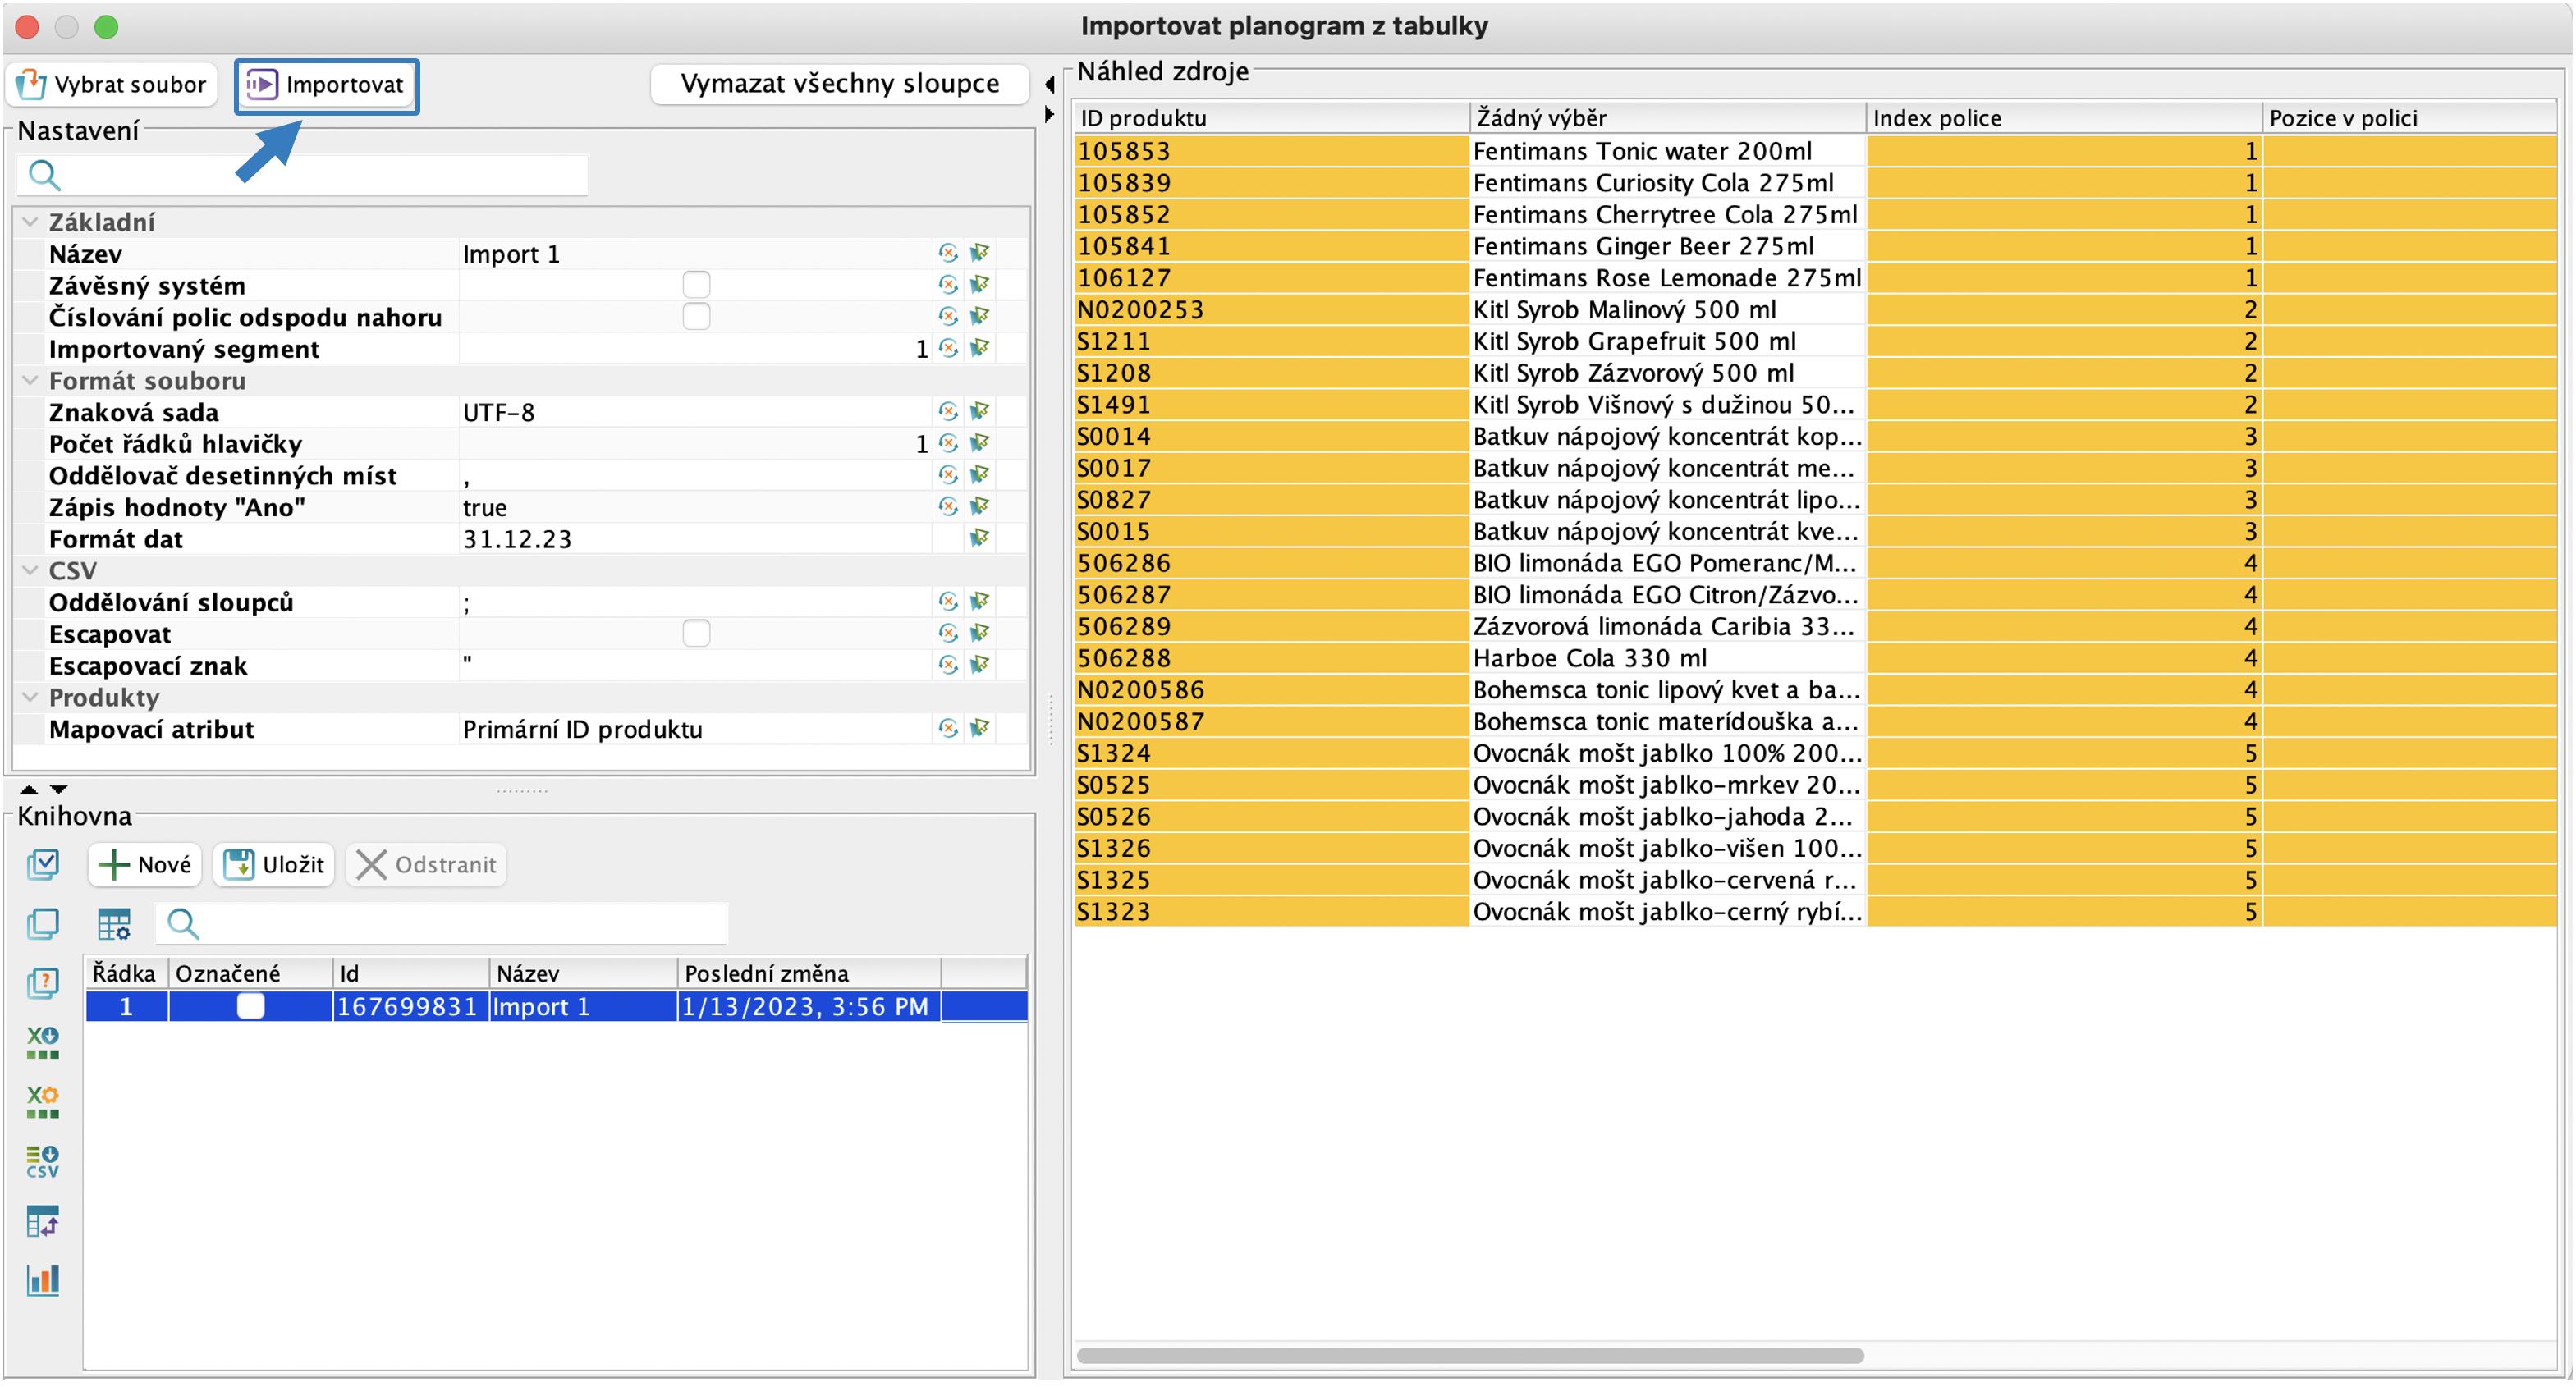Click the down arrow on horizontal splitter

click(59, 789)
